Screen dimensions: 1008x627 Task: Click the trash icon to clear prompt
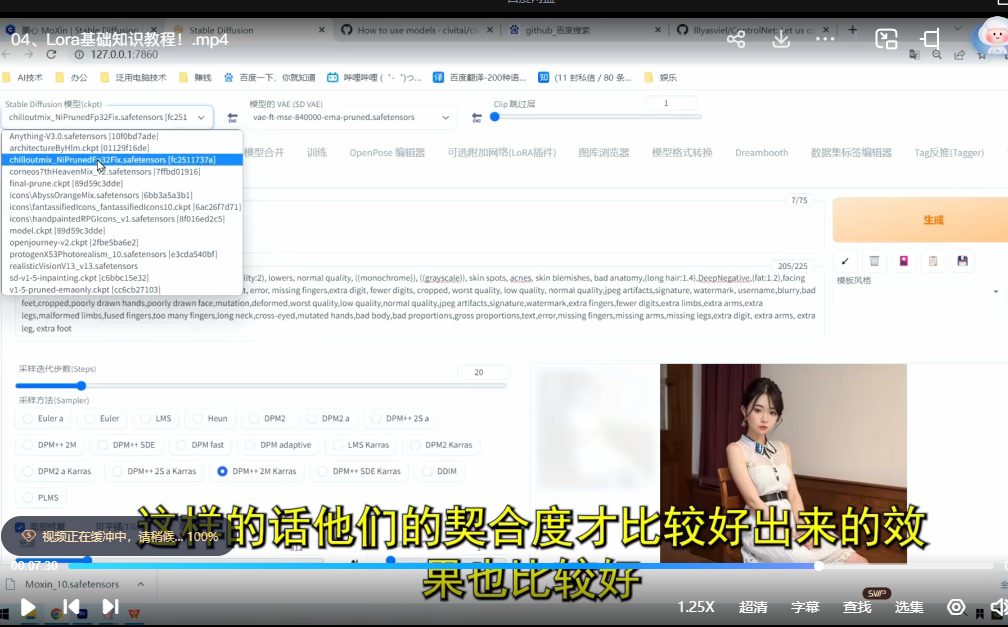tap(874, 261)
